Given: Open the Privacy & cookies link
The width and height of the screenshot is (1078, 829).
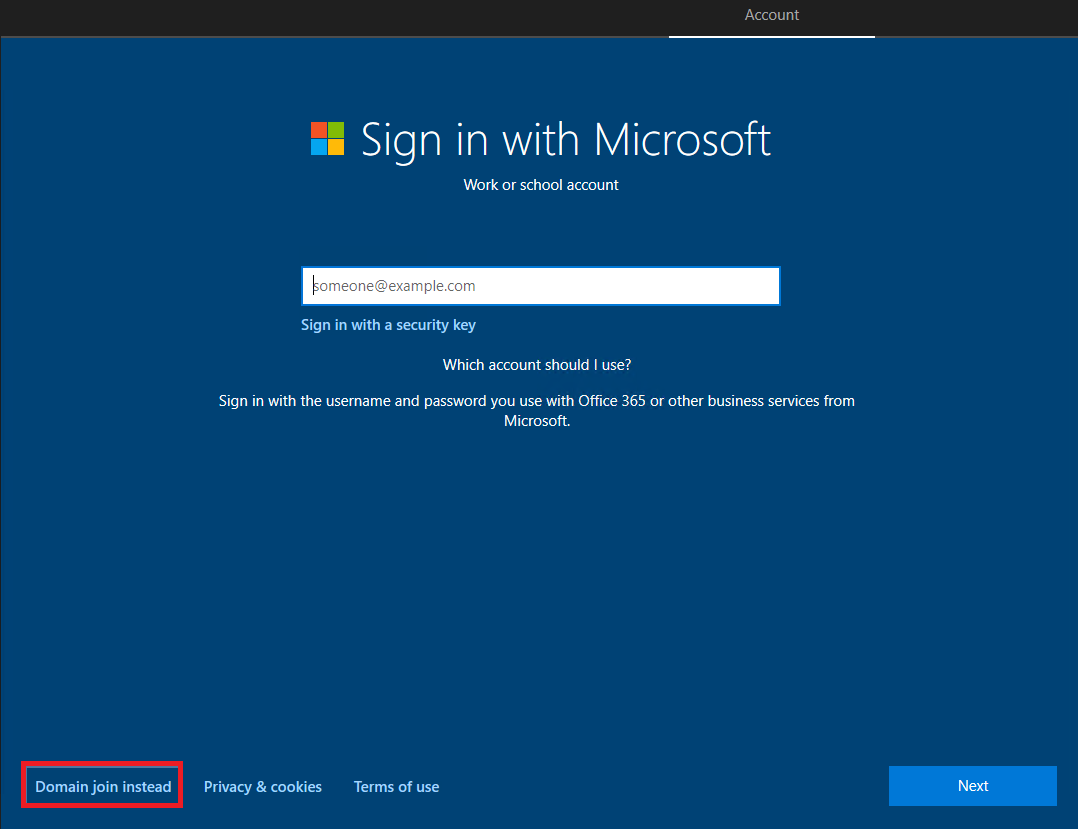Looking at the screenshot, I should tap(263, 787).
